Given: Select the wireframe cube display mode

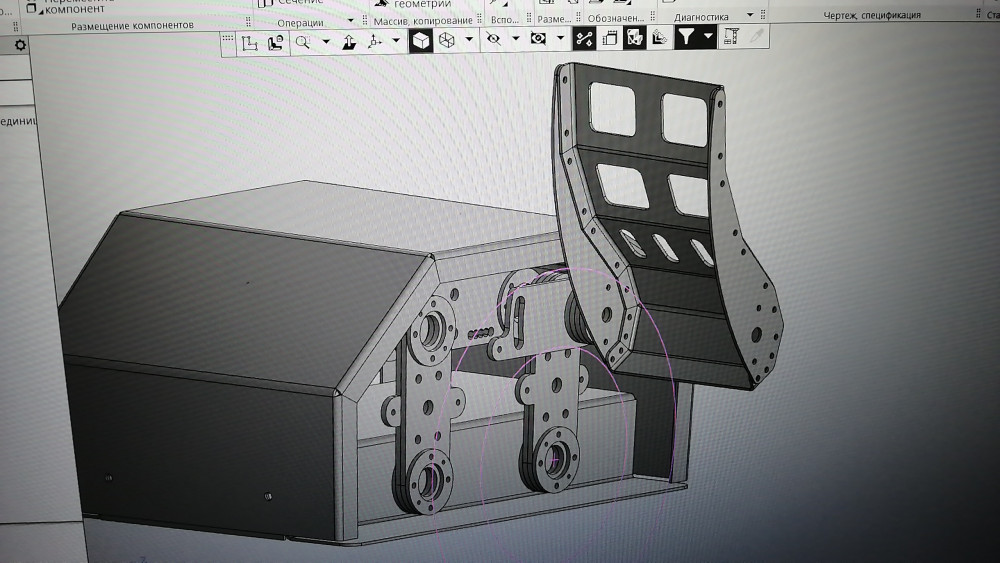Looking at the screenshot, I should (447, 41).
